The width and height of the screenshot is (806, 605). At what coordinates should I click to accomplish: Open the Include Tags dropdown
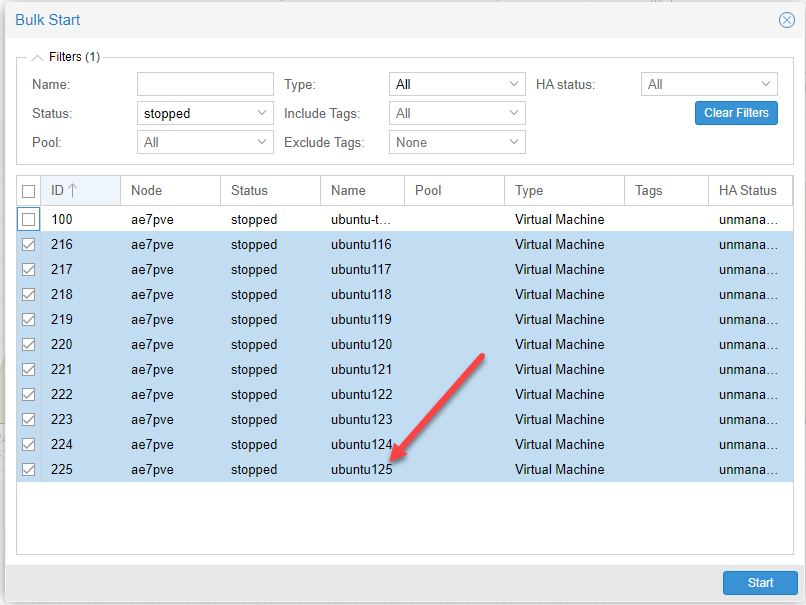click(x=457, y=113)
